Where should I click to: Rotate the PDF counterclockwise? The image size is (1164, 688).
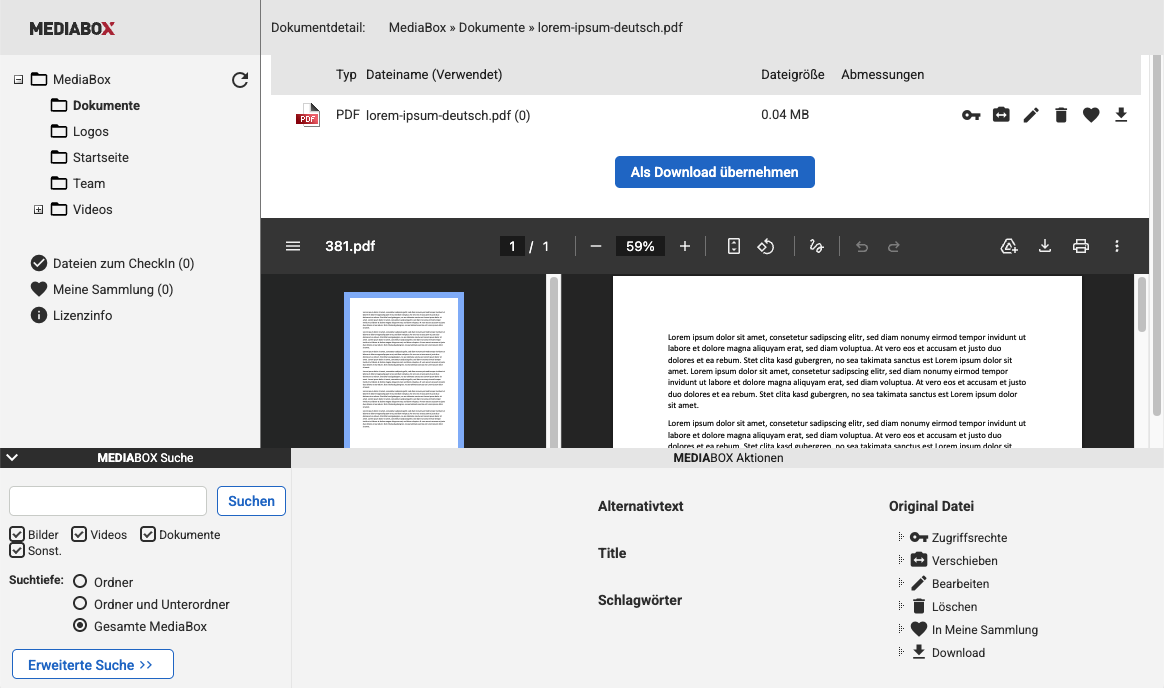click(765, 246)
